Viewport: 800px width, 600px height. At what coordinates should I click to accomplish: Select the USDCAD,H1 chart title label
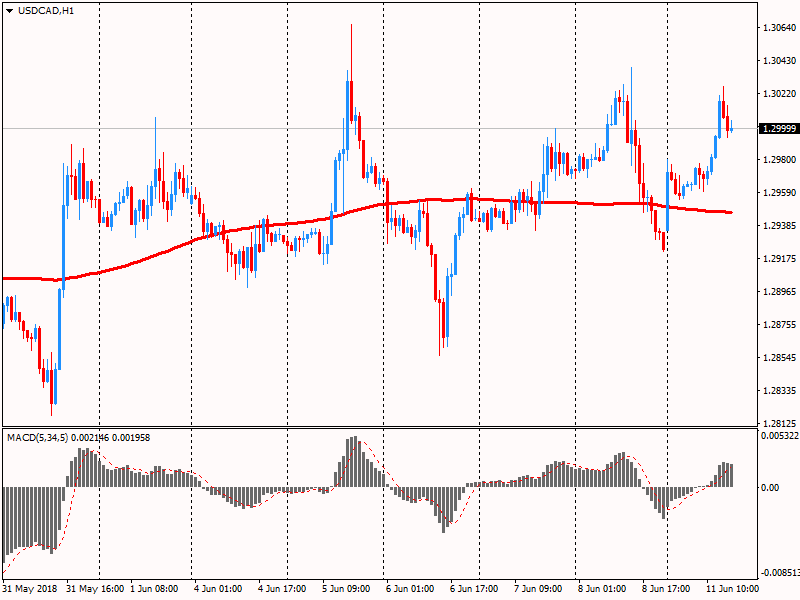(x=46, y=11)
